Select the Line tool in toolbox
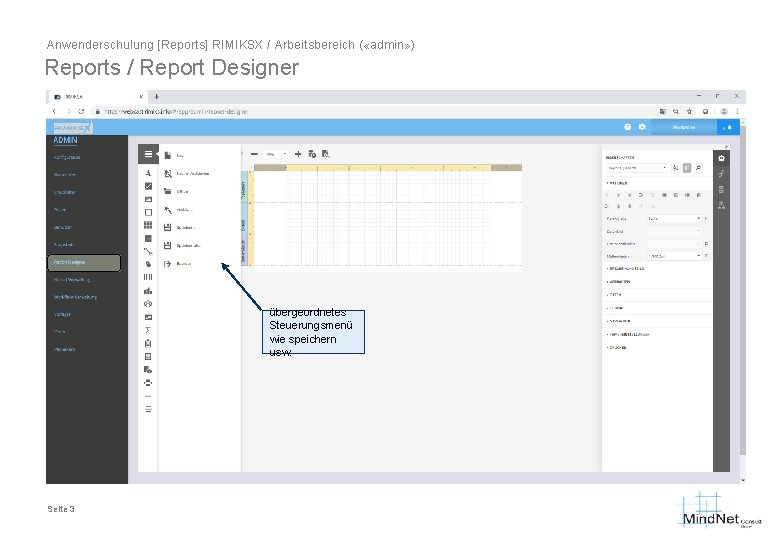780x540 pixels. tap(148, 252)
